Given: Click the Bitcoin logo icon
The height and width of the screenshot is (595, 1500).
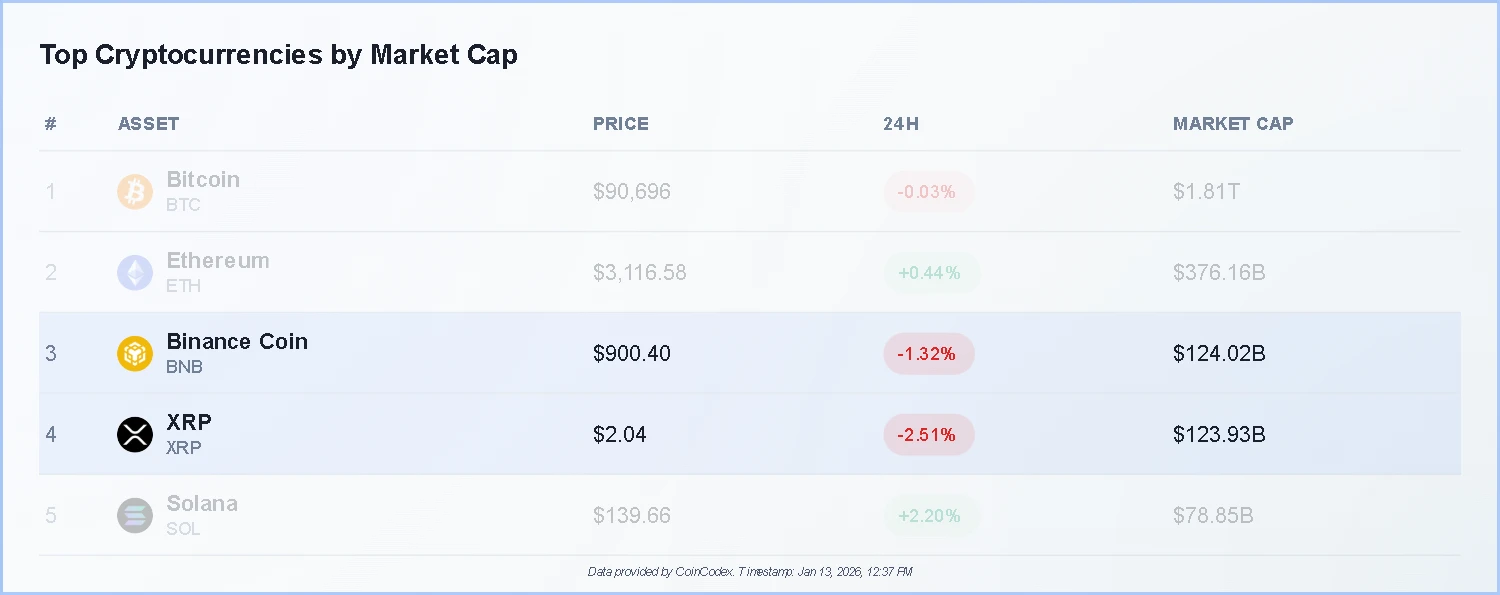Looking at the screenshot, I should coord(135,192).
